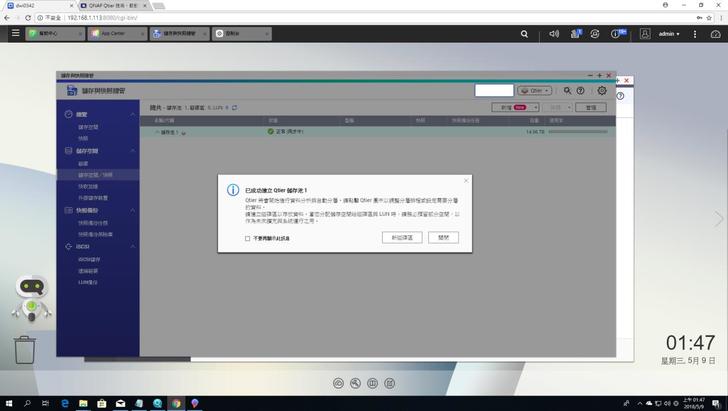728x411 pixels.
Task: Open Edge browser from taskbar
Action: [x=65, y=403]
